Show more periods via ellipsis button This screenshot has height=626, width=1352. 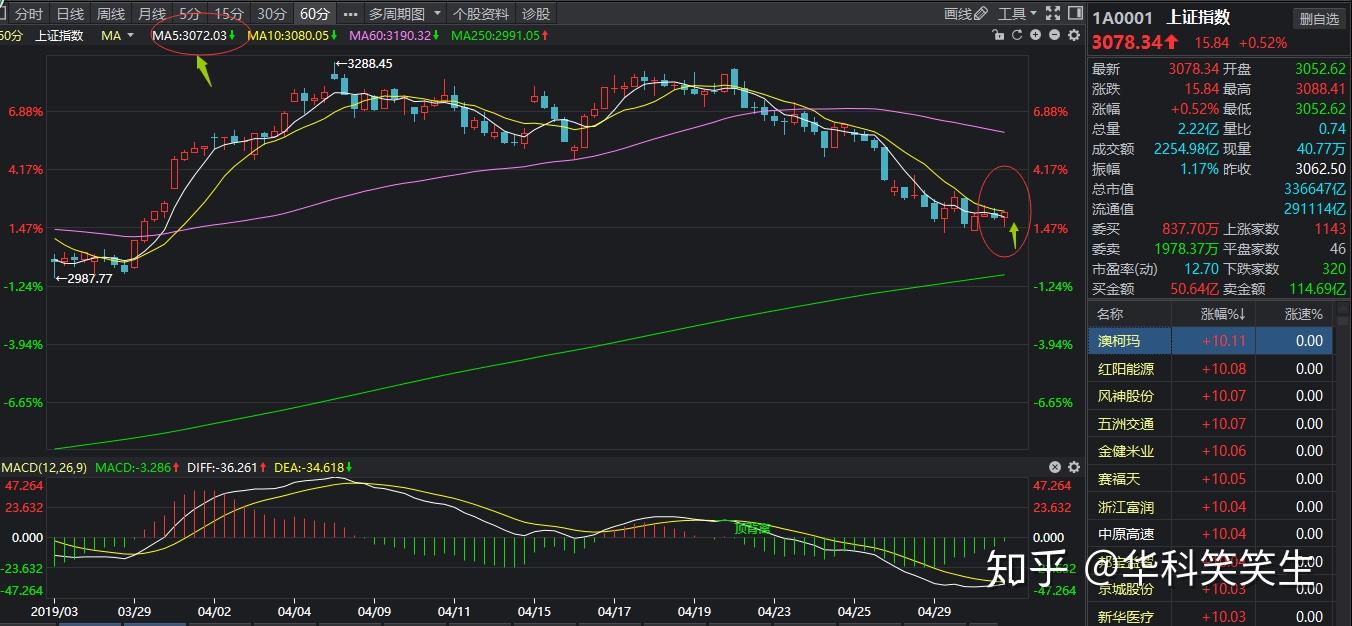349,14
